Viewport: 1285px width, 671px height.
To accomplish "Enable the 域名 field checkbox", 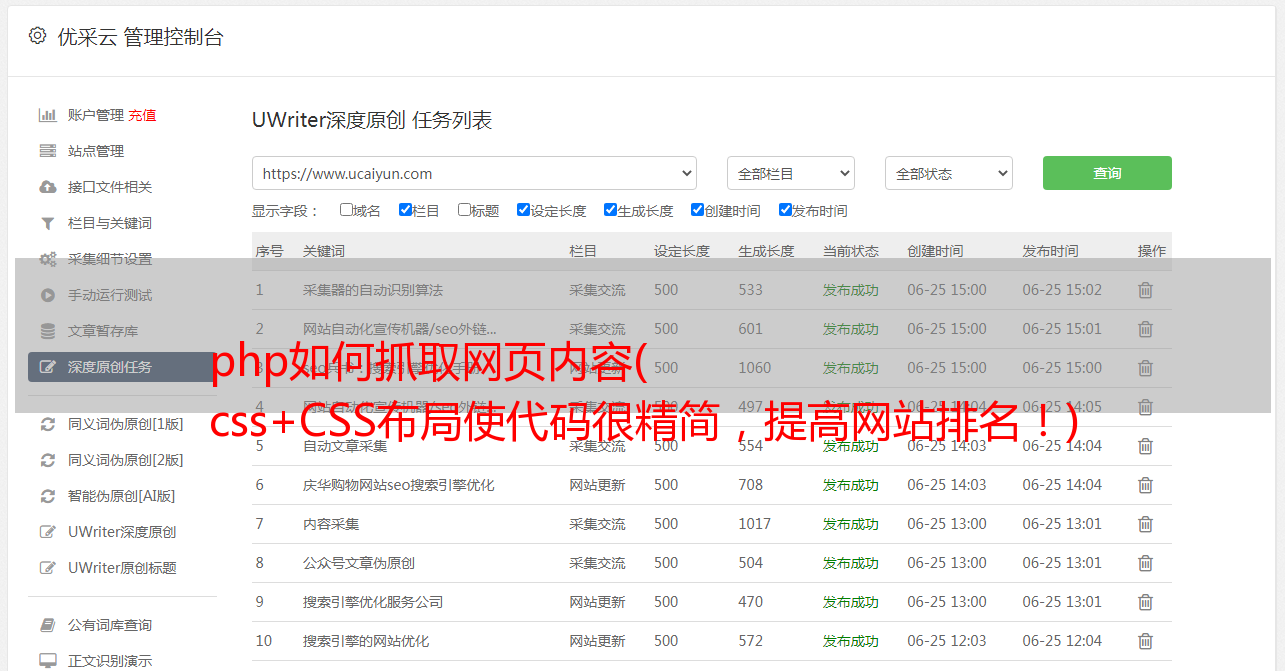I will [x=346, y=210].
